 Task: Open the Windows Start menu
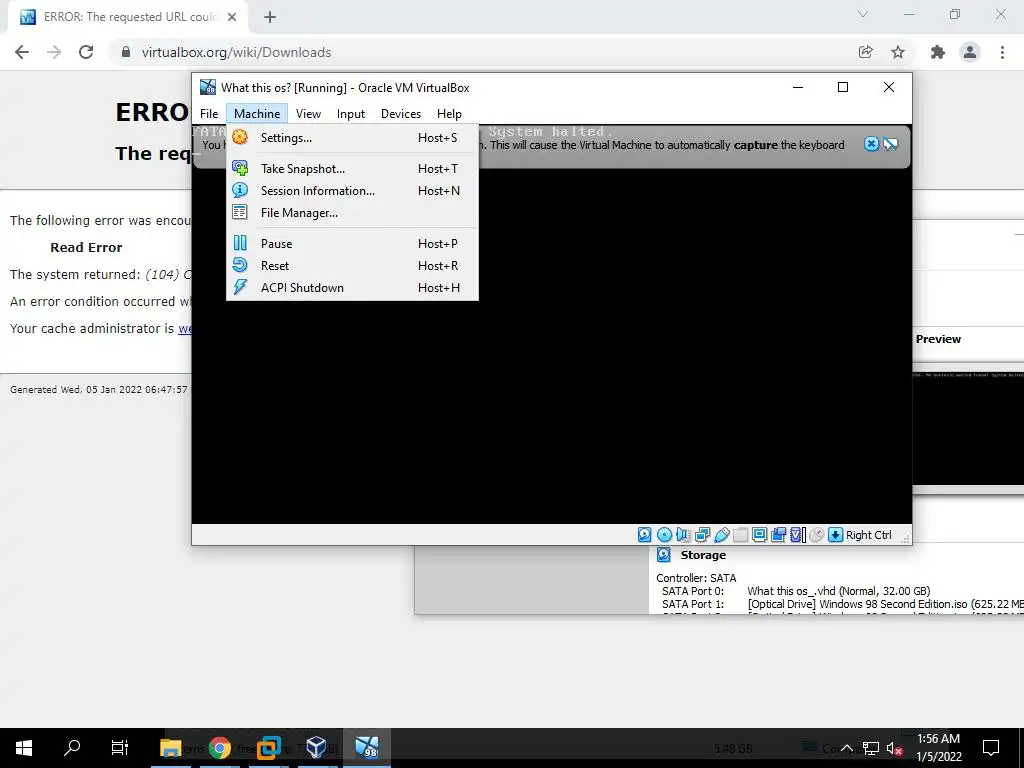pos(24,748)
